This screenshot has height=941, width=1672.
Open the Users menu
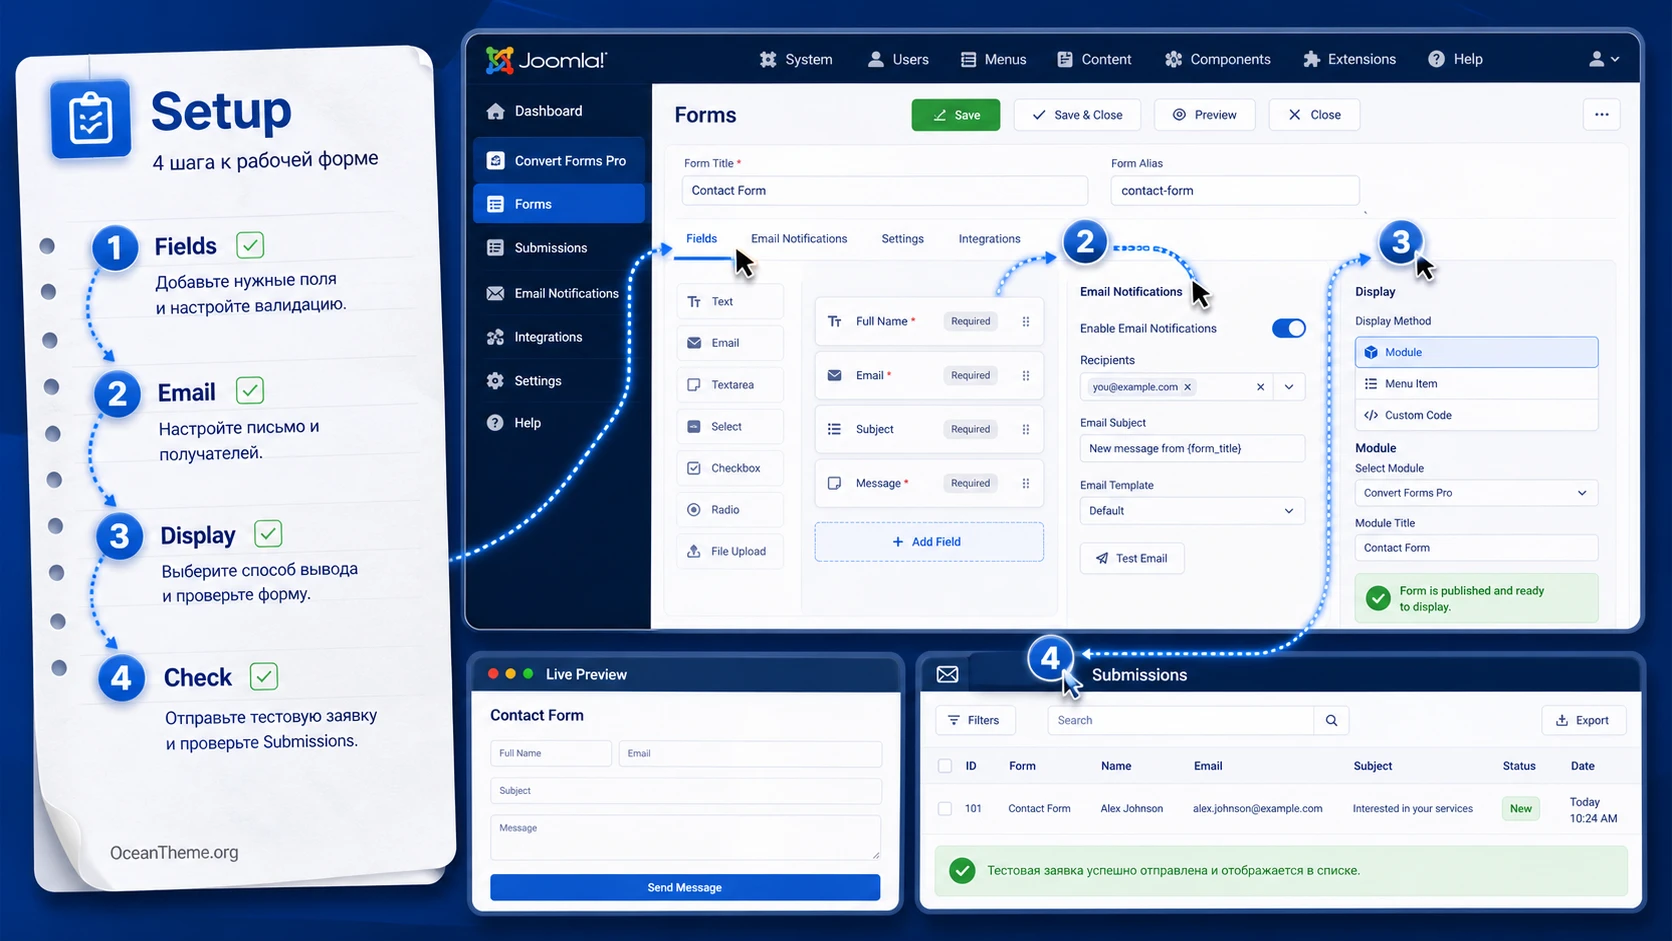(898, 59)
